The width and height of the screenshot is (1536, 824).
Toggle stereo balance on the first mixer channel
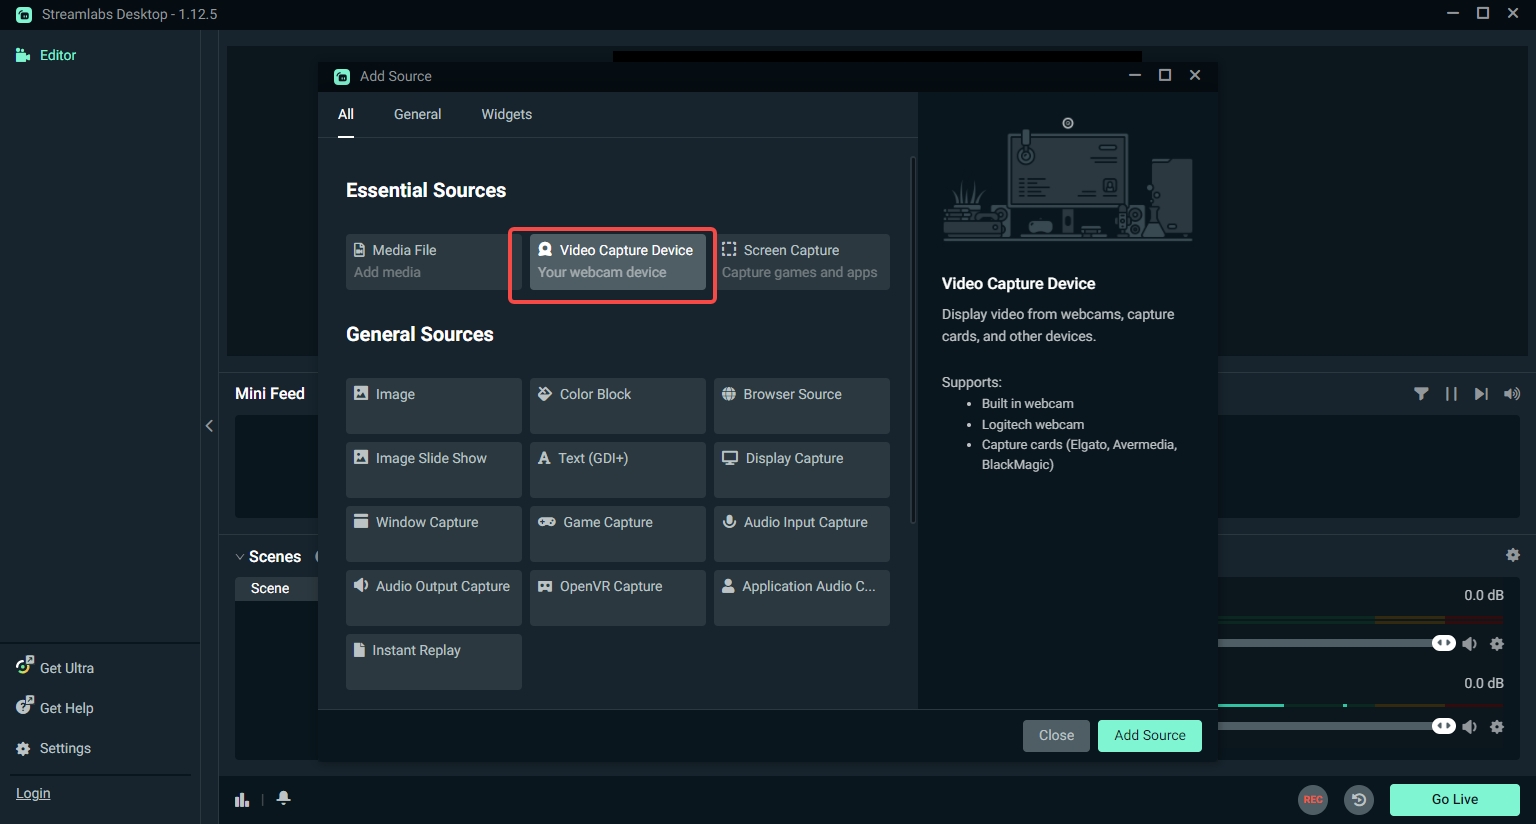1443,643
